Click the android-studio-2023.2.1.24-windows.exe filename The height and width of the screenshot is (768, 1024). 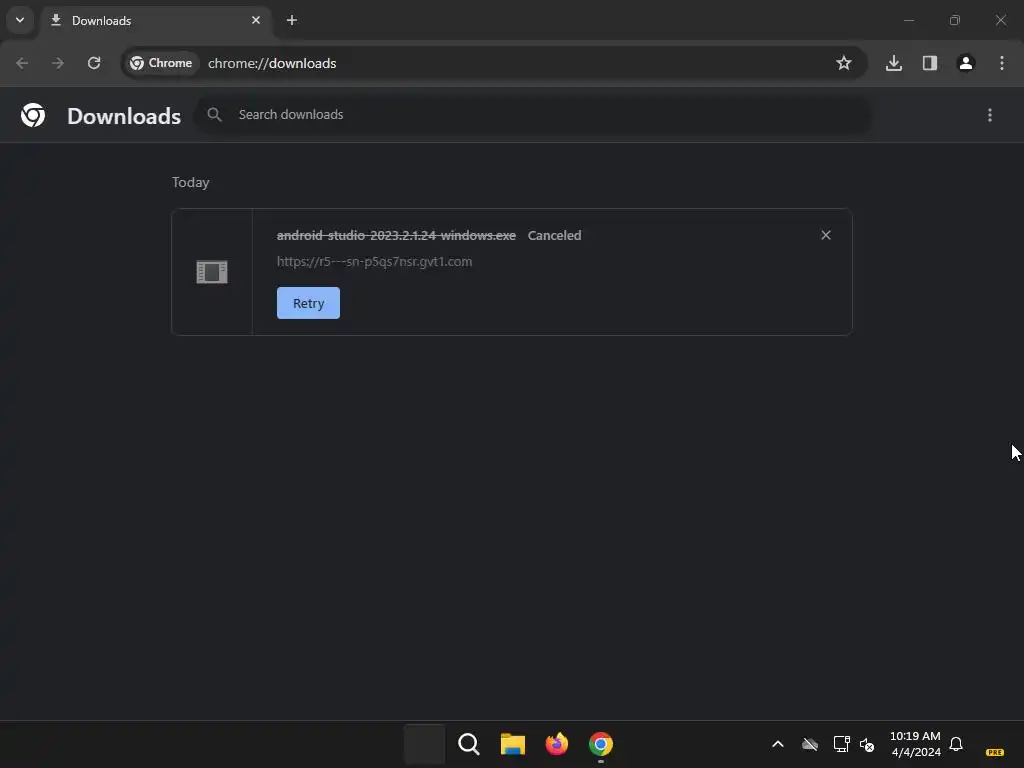(x=396, y=235)
